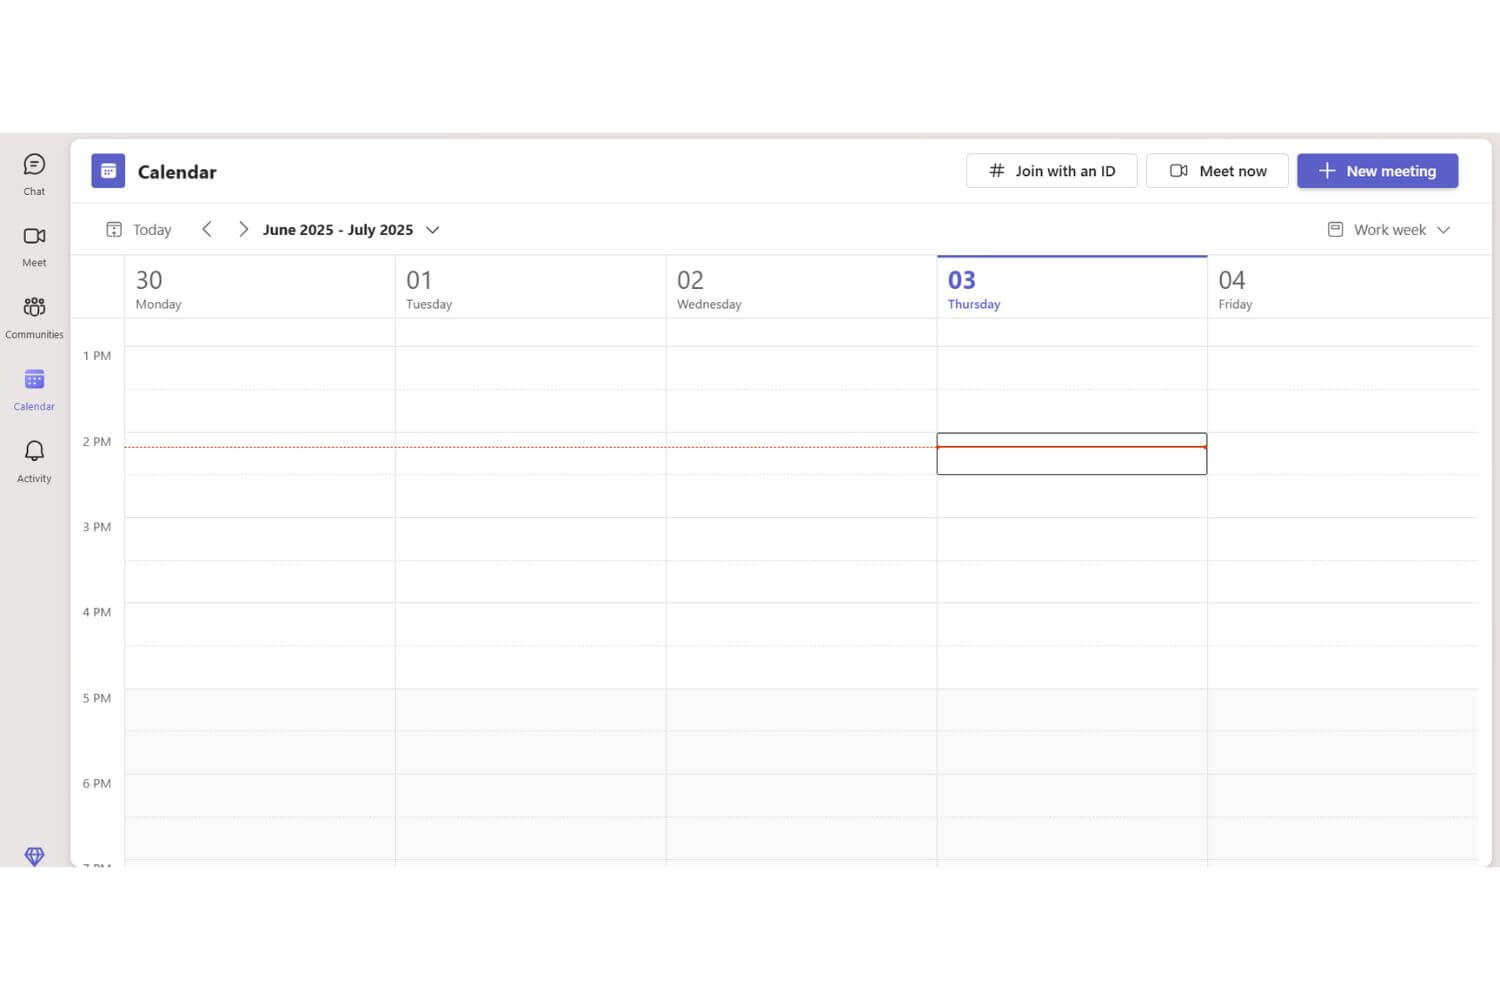Select the Calendar sidebar icon

(x=34, y=389)
